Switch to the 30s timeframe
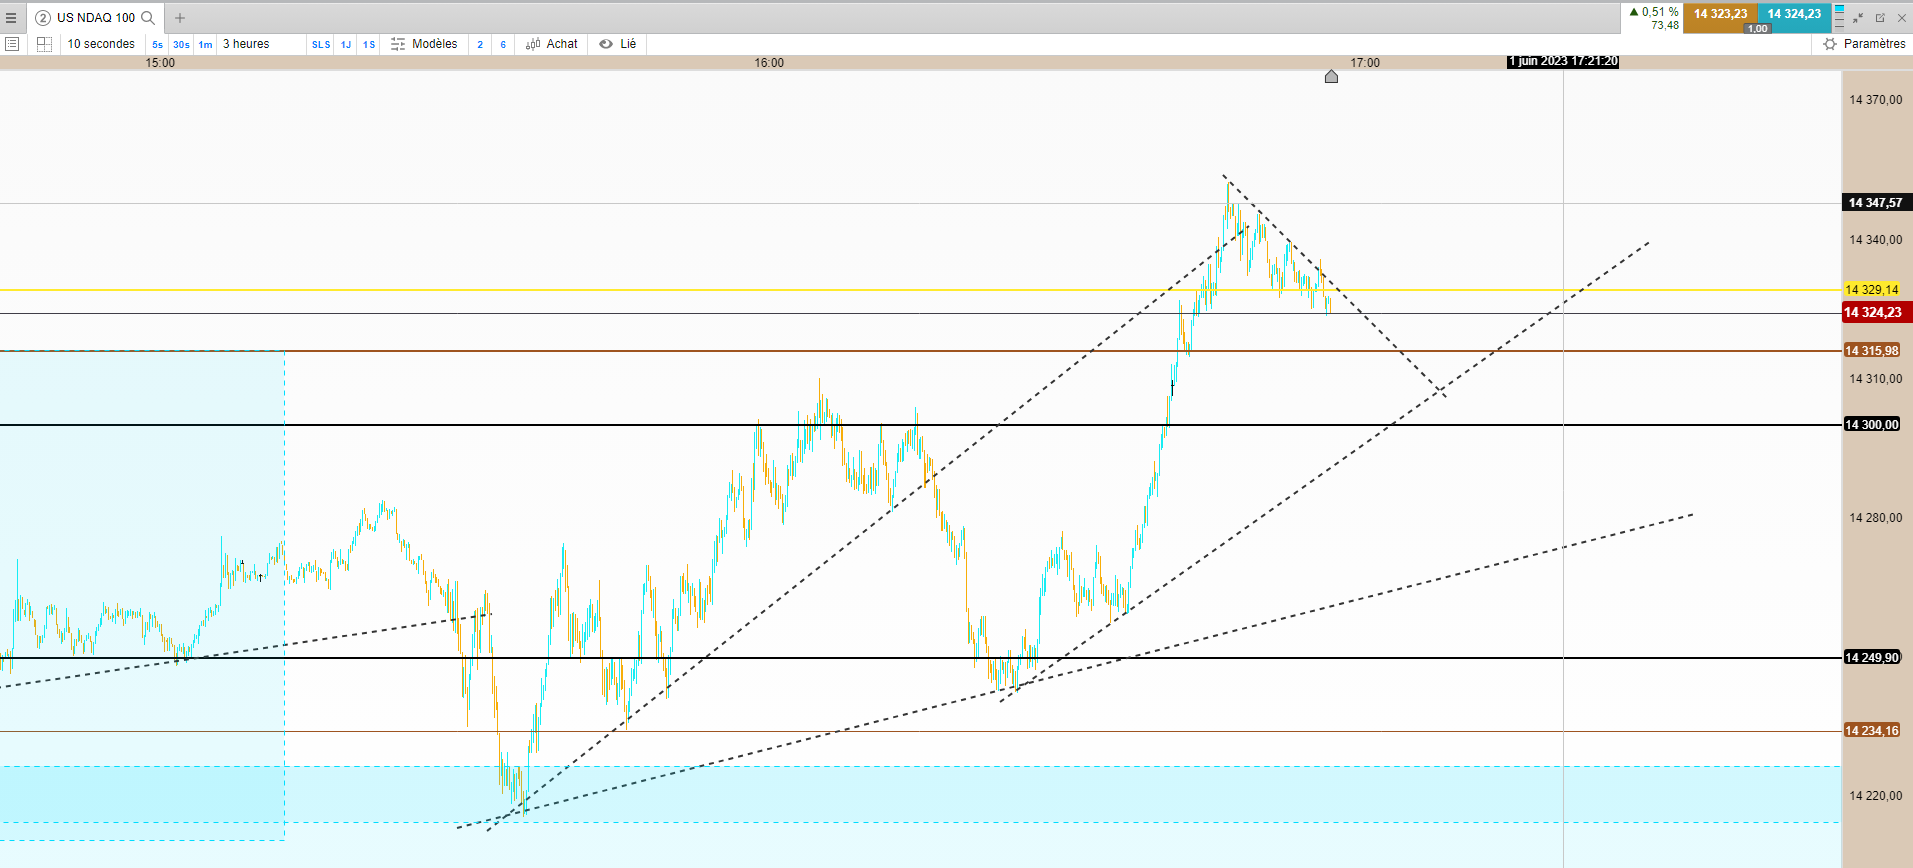Screen dimensions: 1913x868 tap(181, 44)
